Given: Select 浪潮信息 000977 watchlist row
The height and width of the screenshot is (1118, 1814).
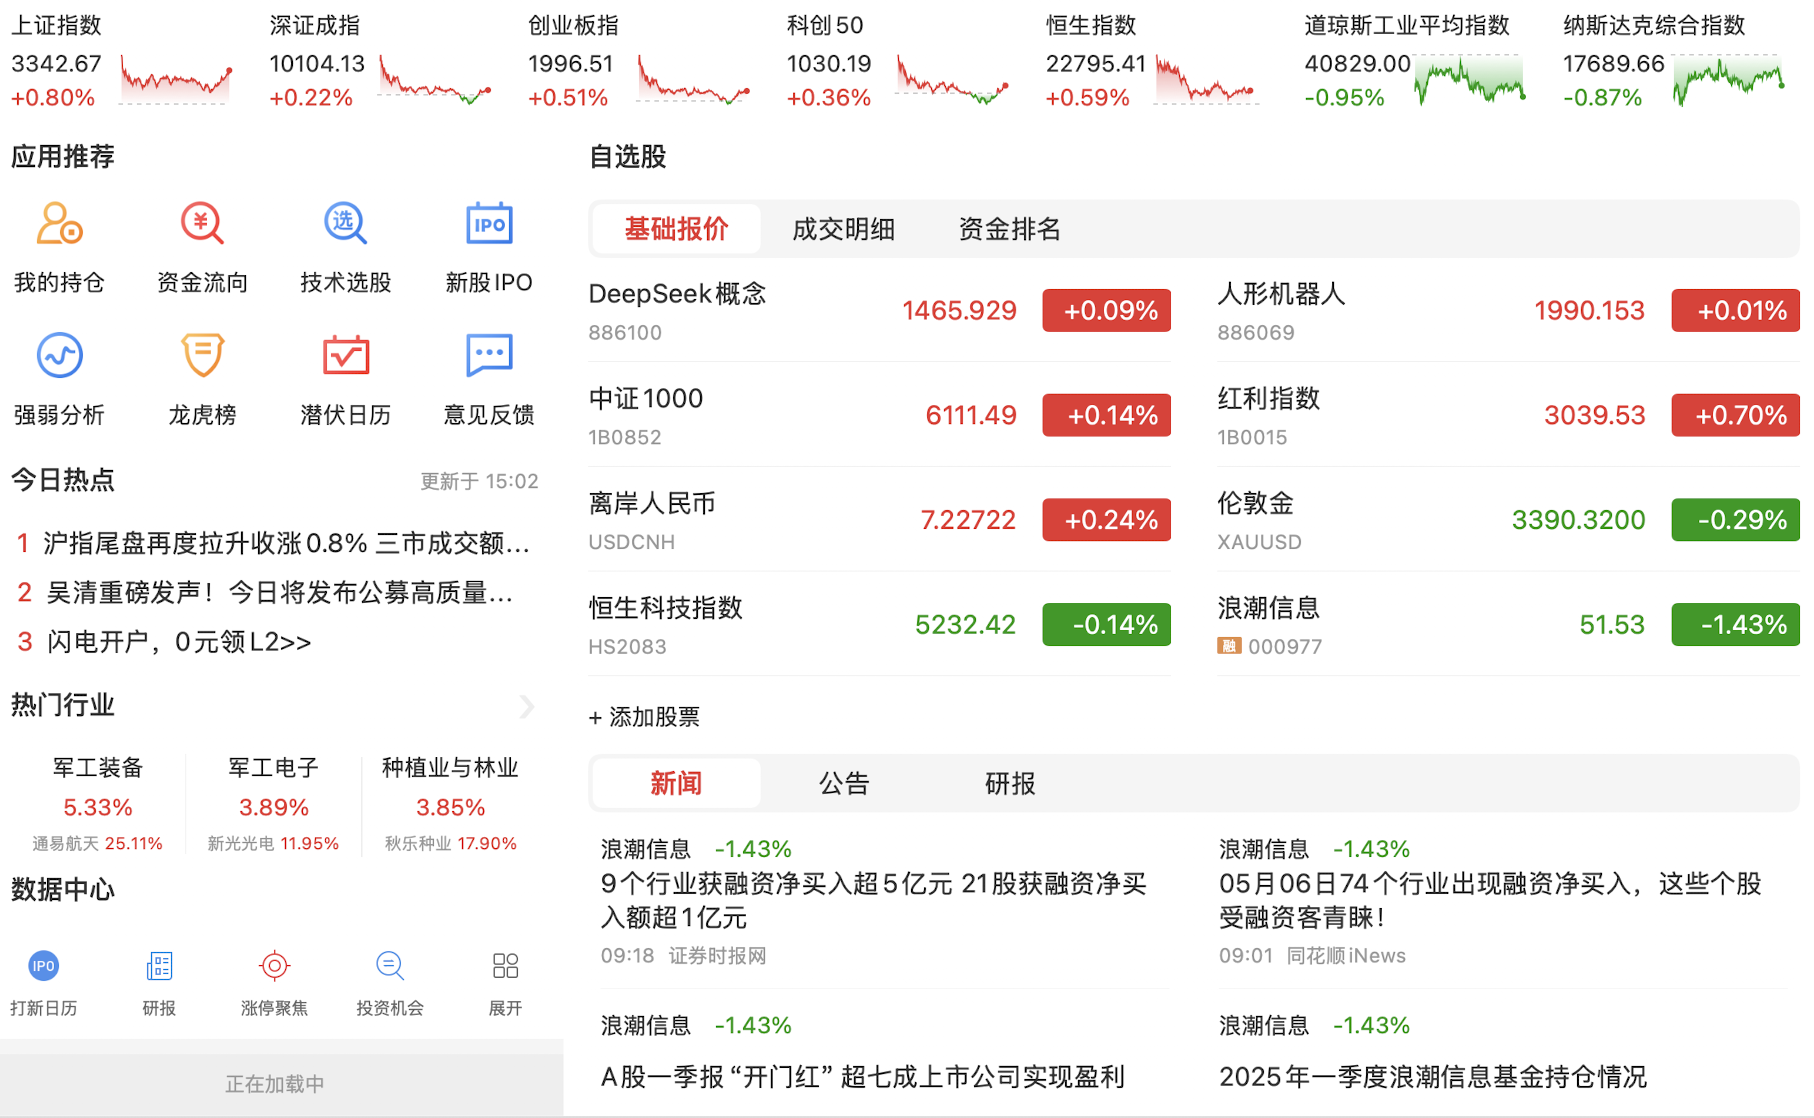Looking at the screenshot, I should [x=1508, y=625].
